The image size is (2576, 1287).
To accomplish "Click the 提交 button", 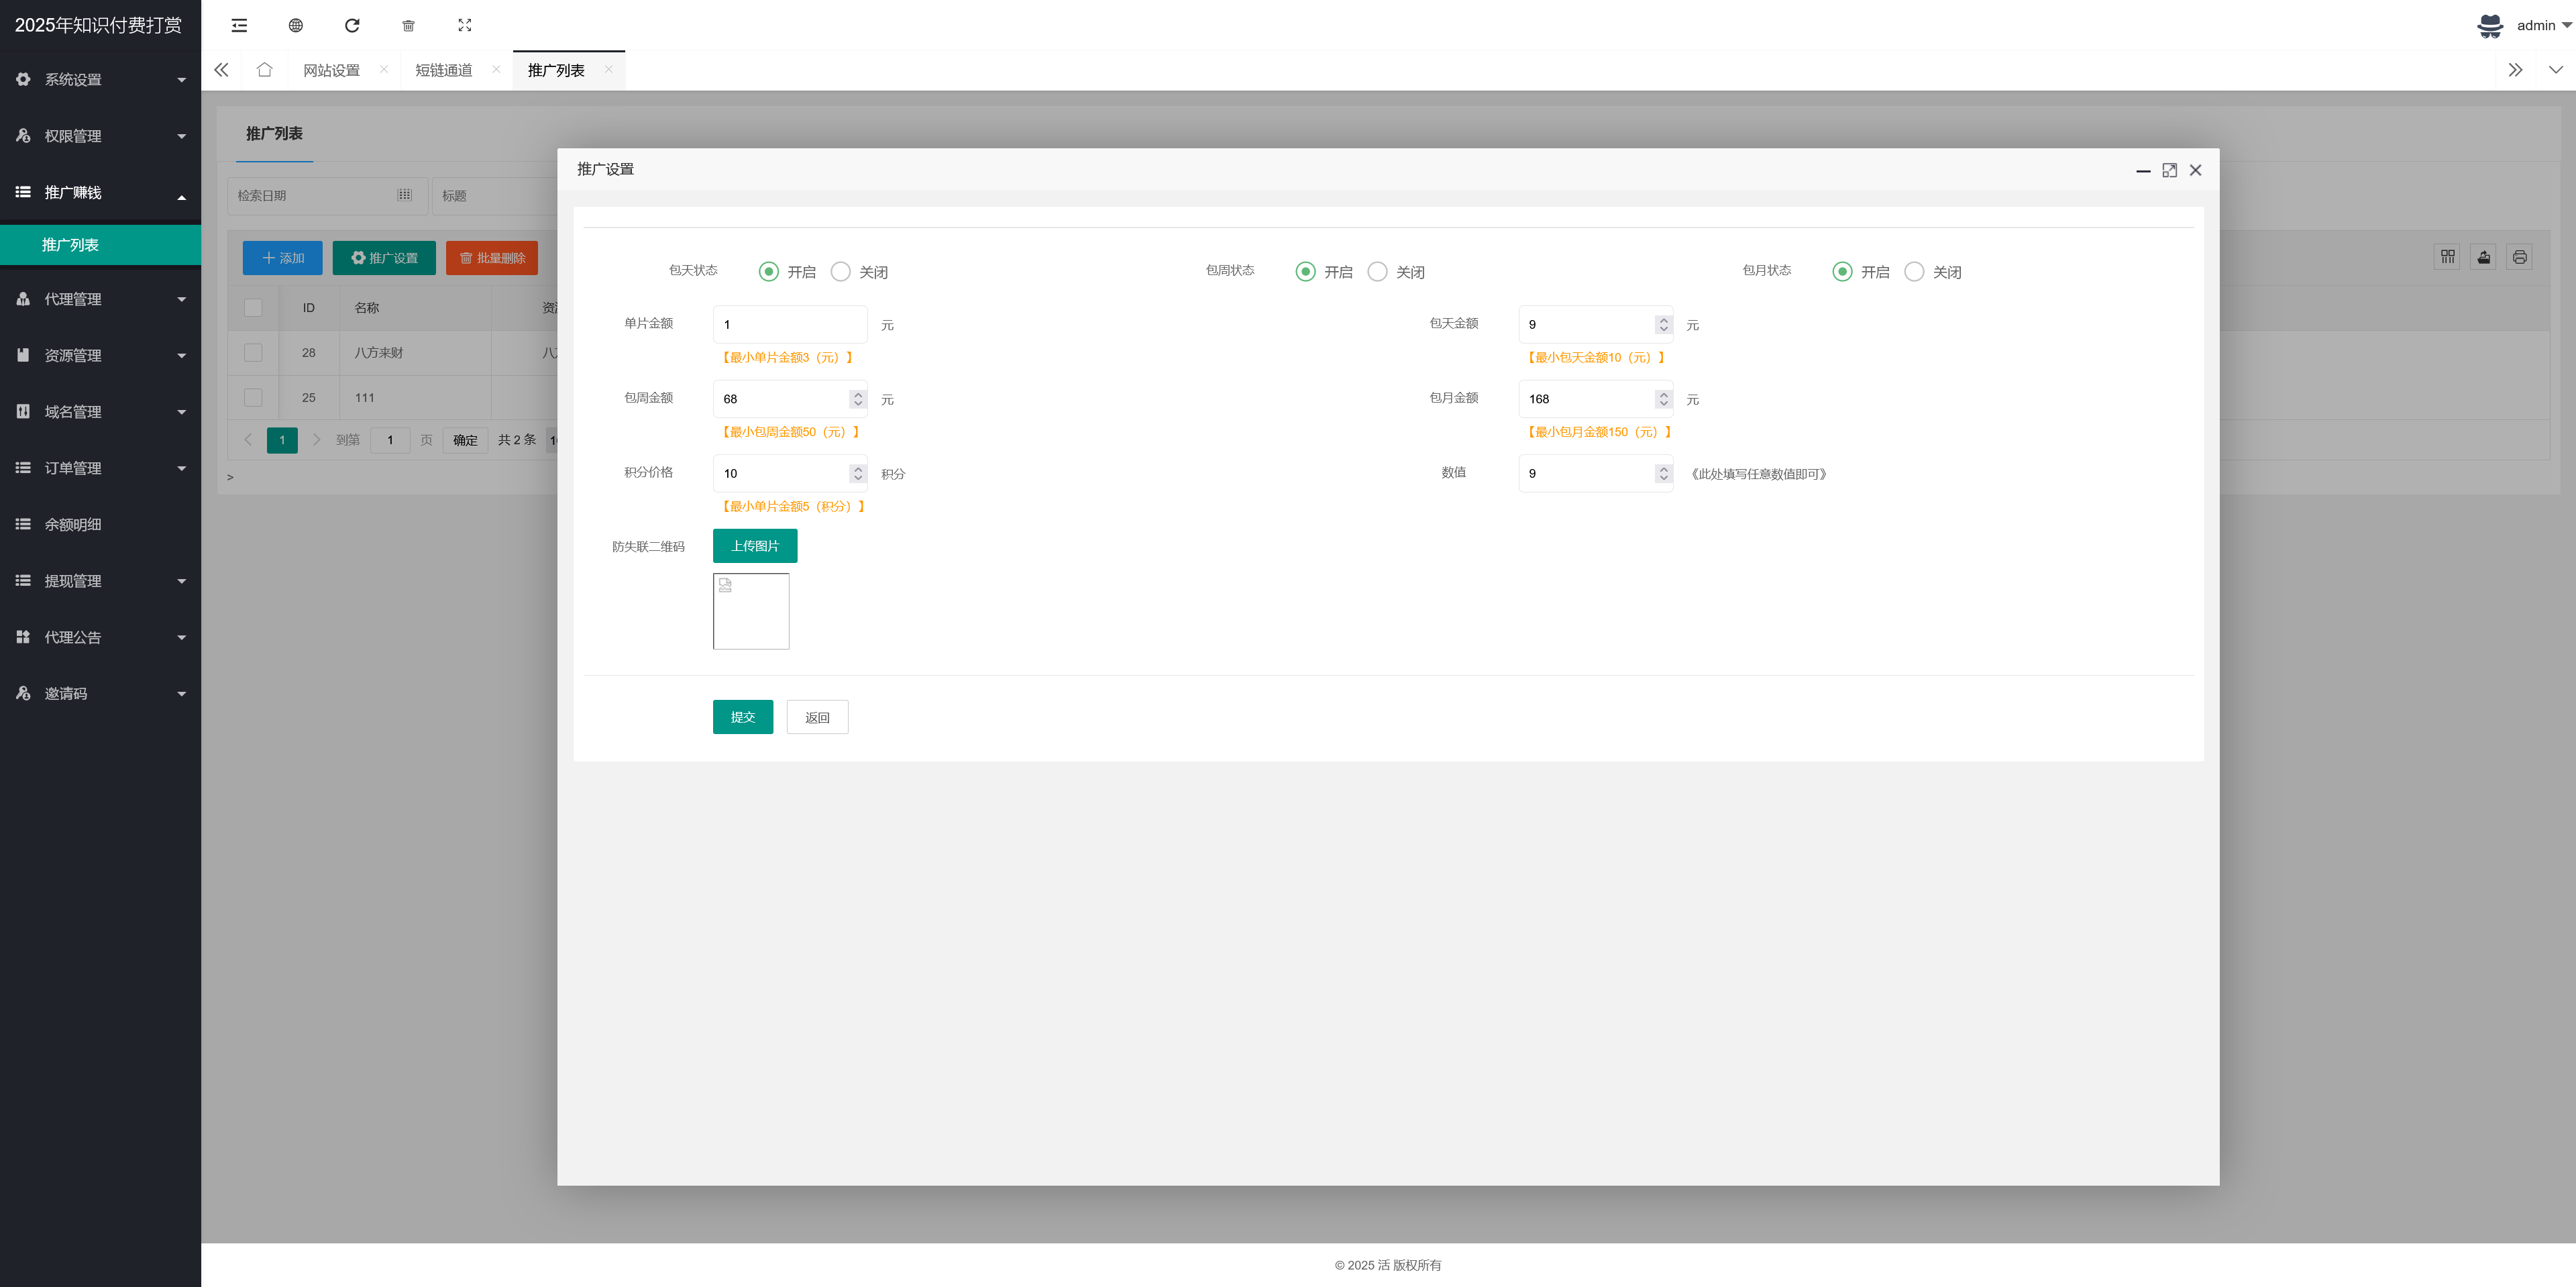I will coord(742,717).
